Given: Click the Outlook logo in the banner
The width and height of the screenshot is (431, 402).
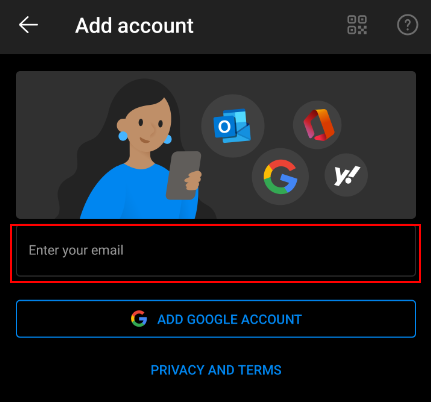Looking at the screenshot, I should click(232, 126).
